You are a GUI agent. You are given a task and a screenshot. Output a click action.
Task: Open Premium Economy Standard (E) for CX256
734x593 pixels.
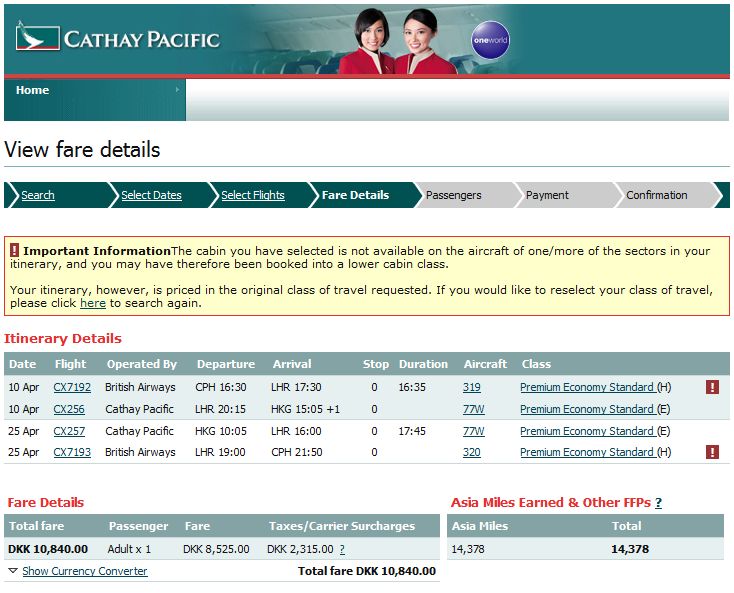[594, 409]
